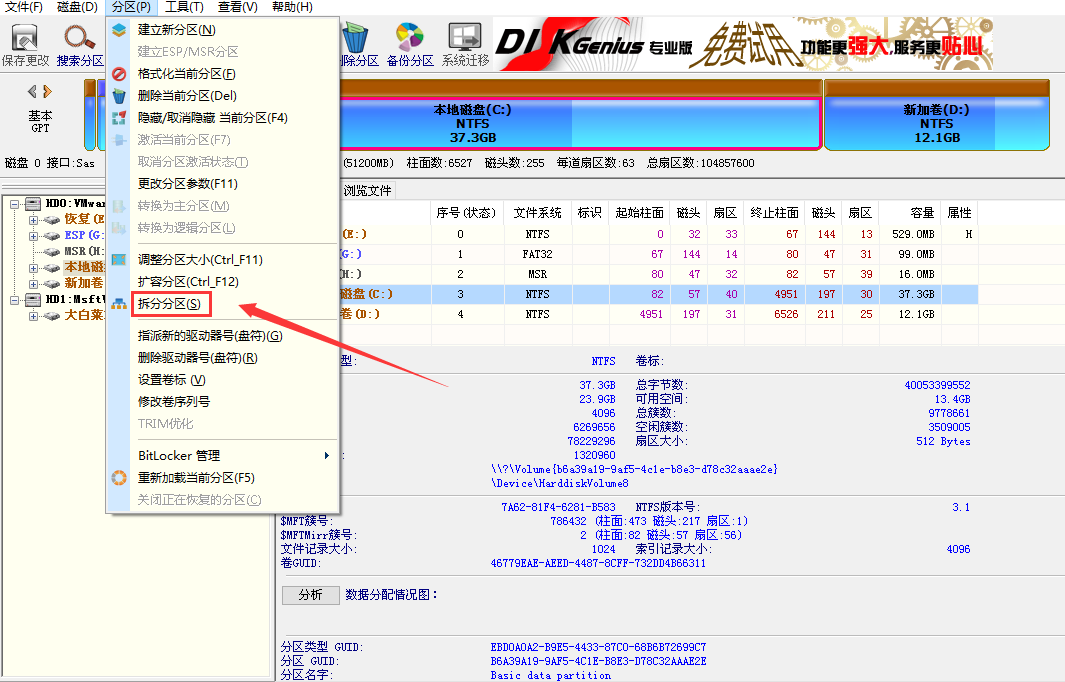Click the HD1 hard disk icon in tree

[33, 300]
